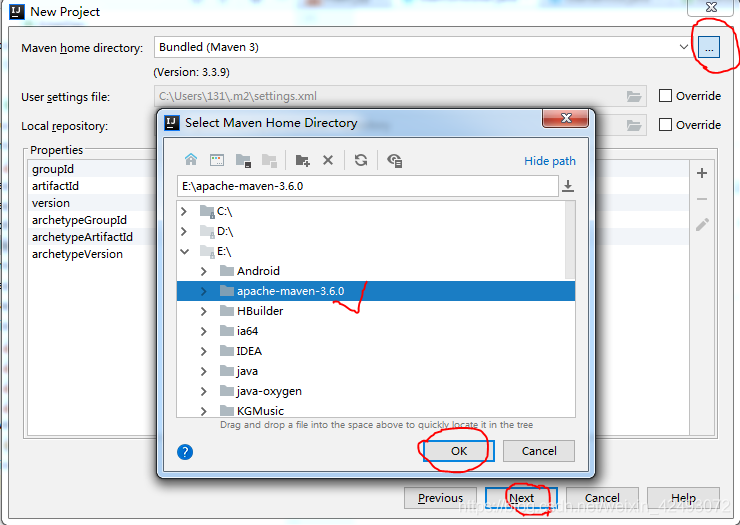
Task: Add property plus icon
Action: [x=702, y=173]
